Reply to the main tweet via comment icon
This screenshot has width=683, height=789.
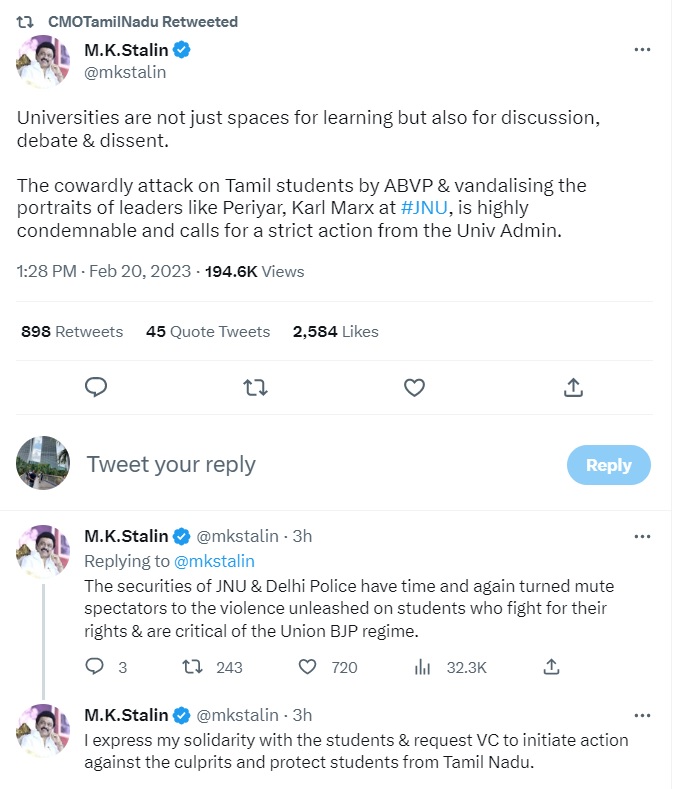[96, 387]
